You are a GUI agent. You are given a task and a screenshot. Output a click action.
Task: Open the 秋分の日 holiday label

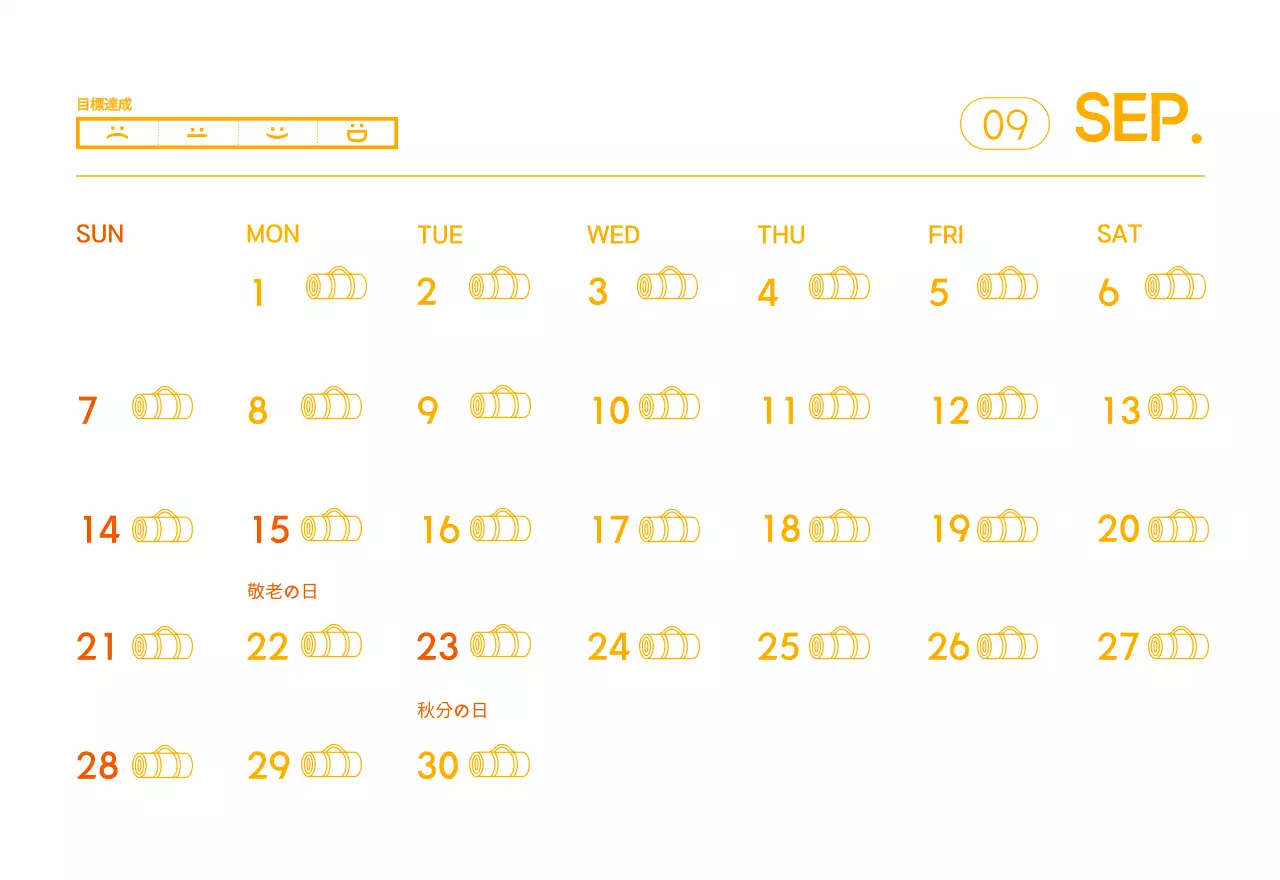coord(452,711)
